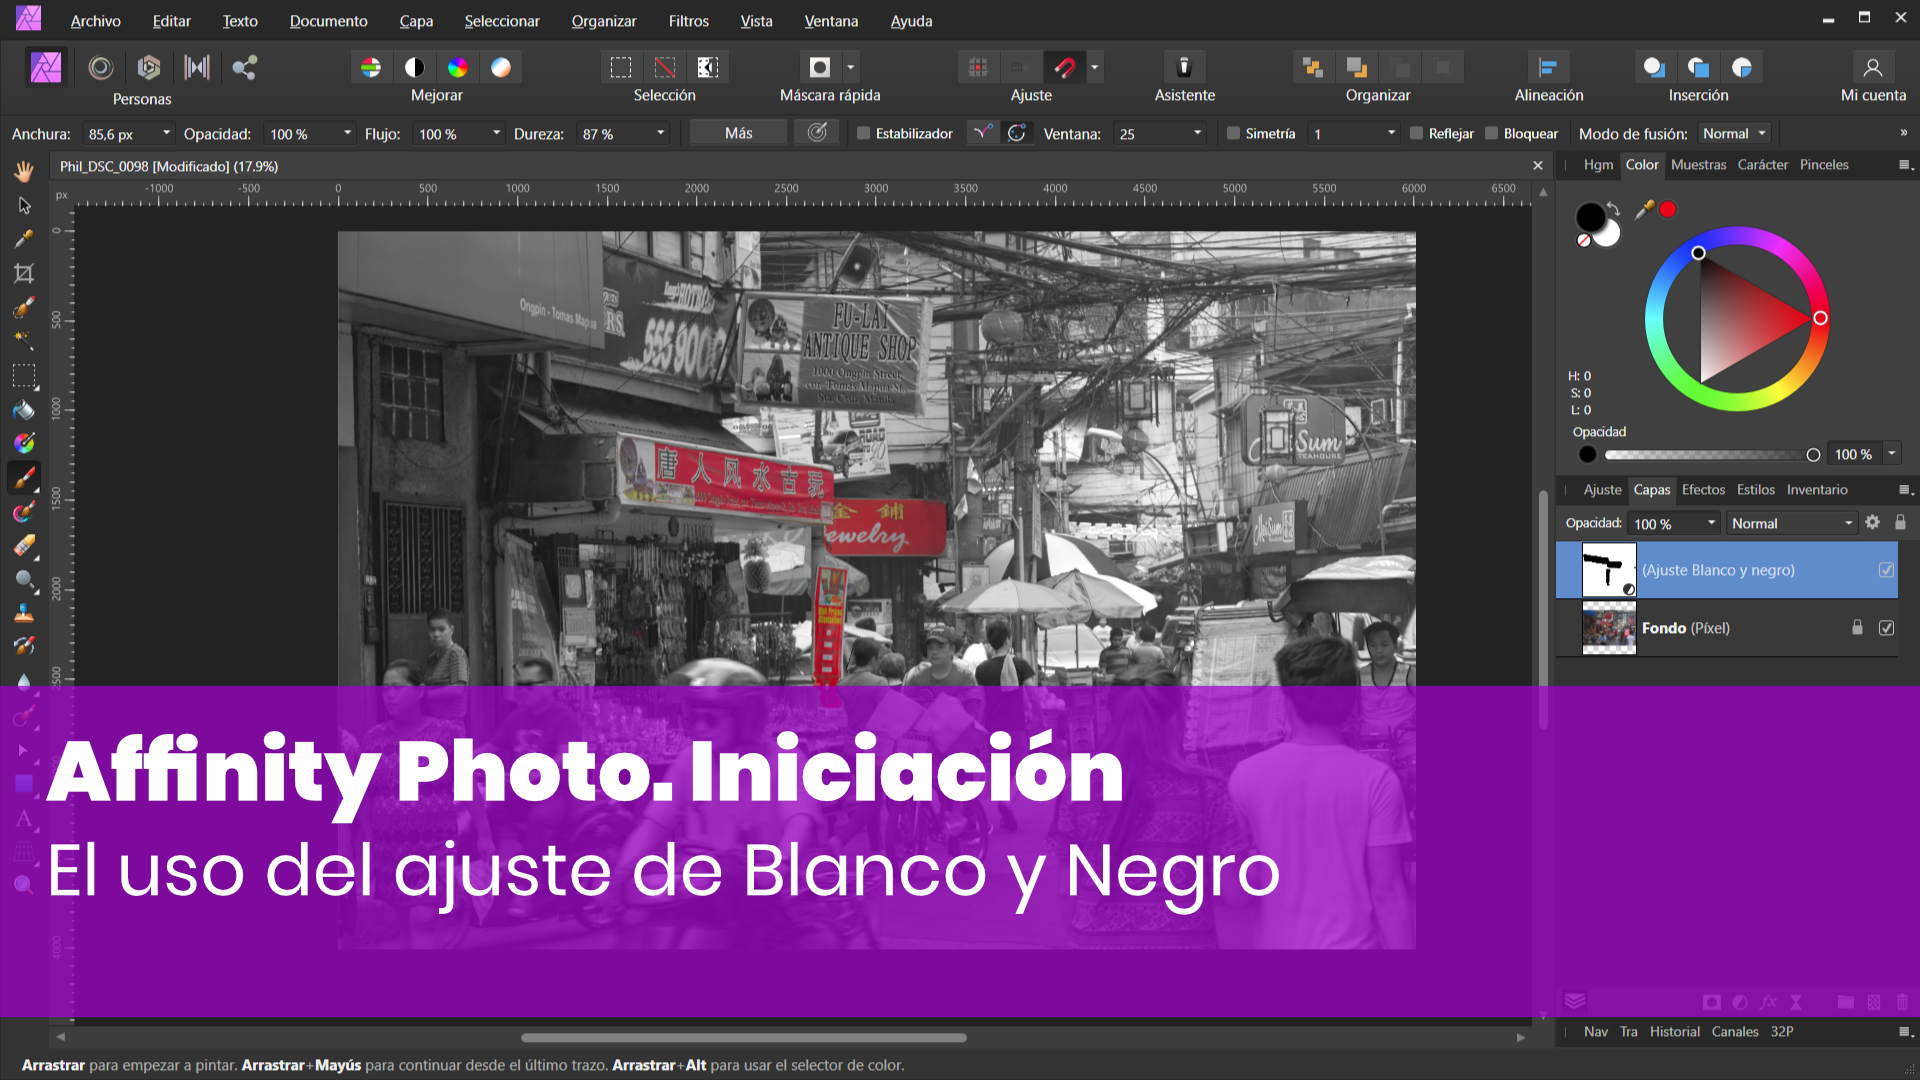Close the Phil_DSC_0098 document tab

coord(1538,166)
